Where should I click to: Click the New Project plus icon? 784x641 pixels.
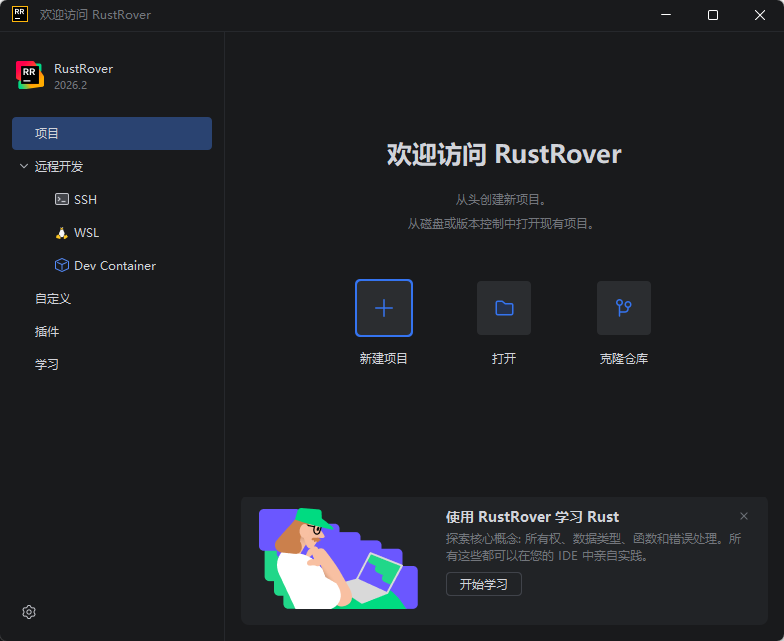[384, 308]
